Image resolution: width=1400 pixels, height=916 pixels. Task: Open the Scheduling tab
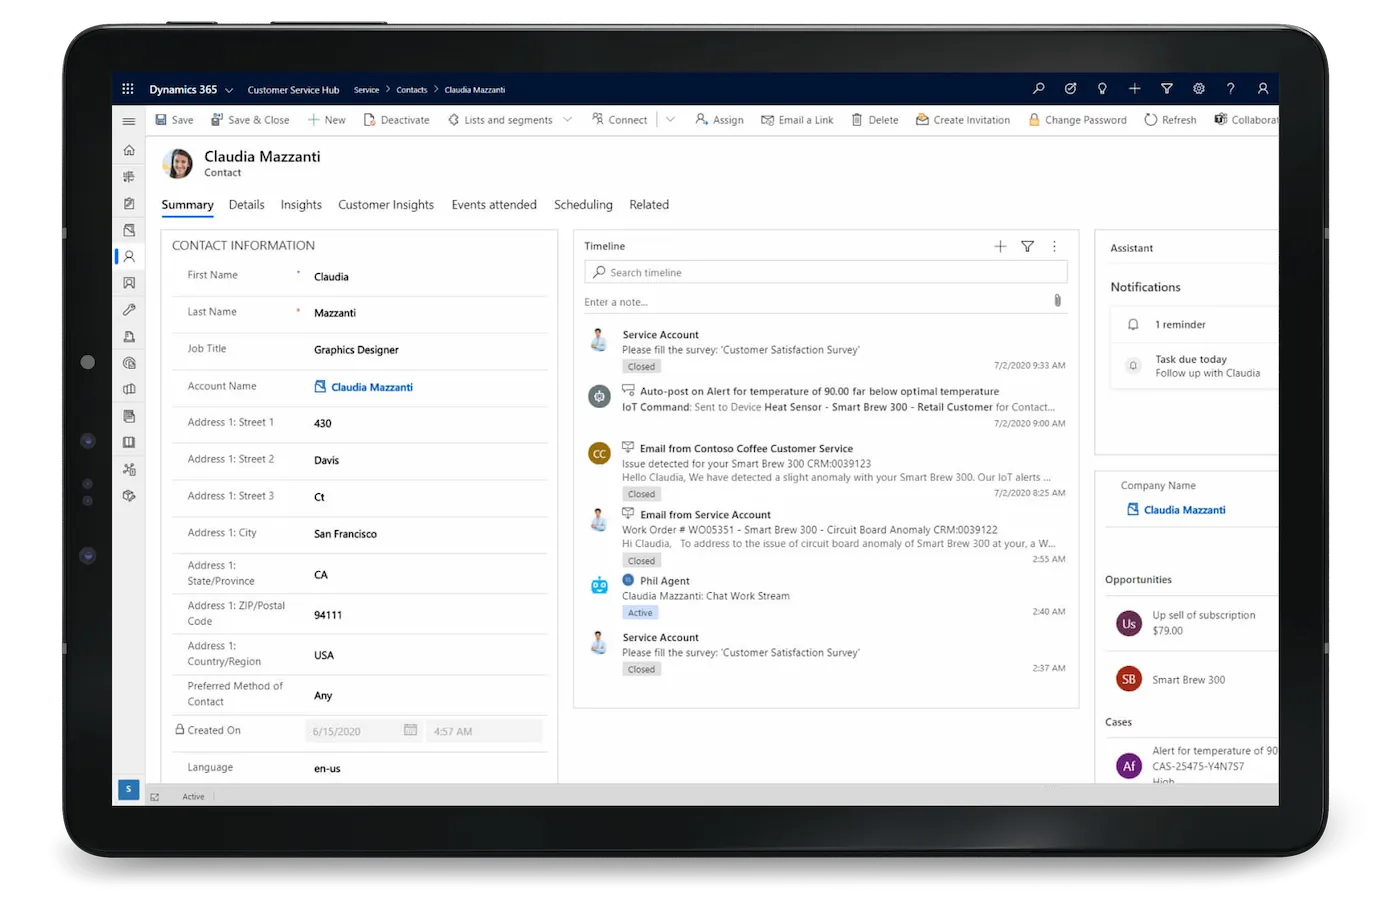(583, 205)
